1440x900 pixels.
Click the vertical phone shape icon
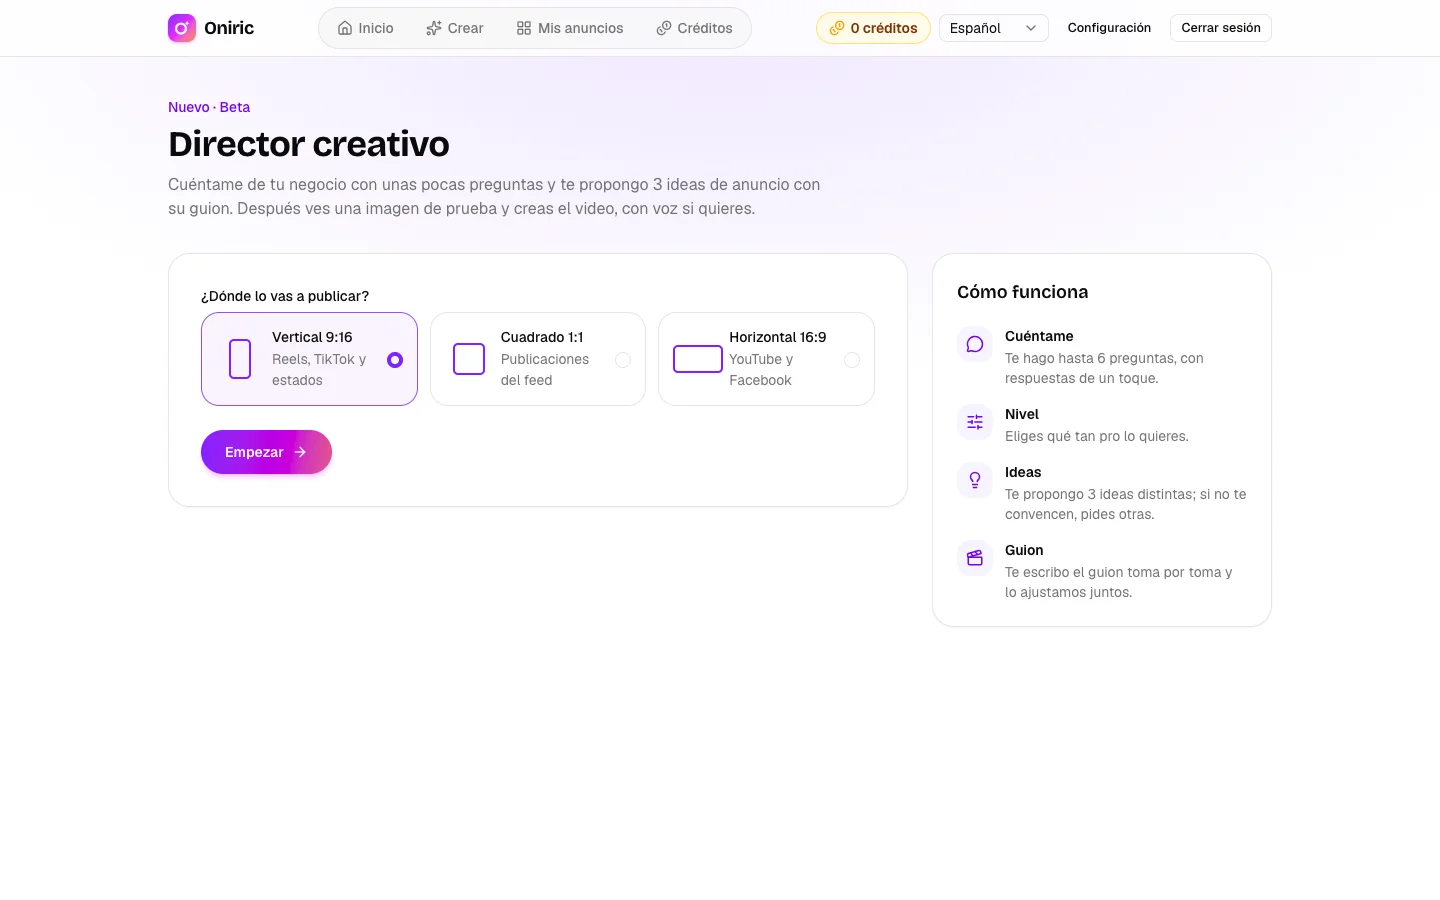click(x=240, y=359)
